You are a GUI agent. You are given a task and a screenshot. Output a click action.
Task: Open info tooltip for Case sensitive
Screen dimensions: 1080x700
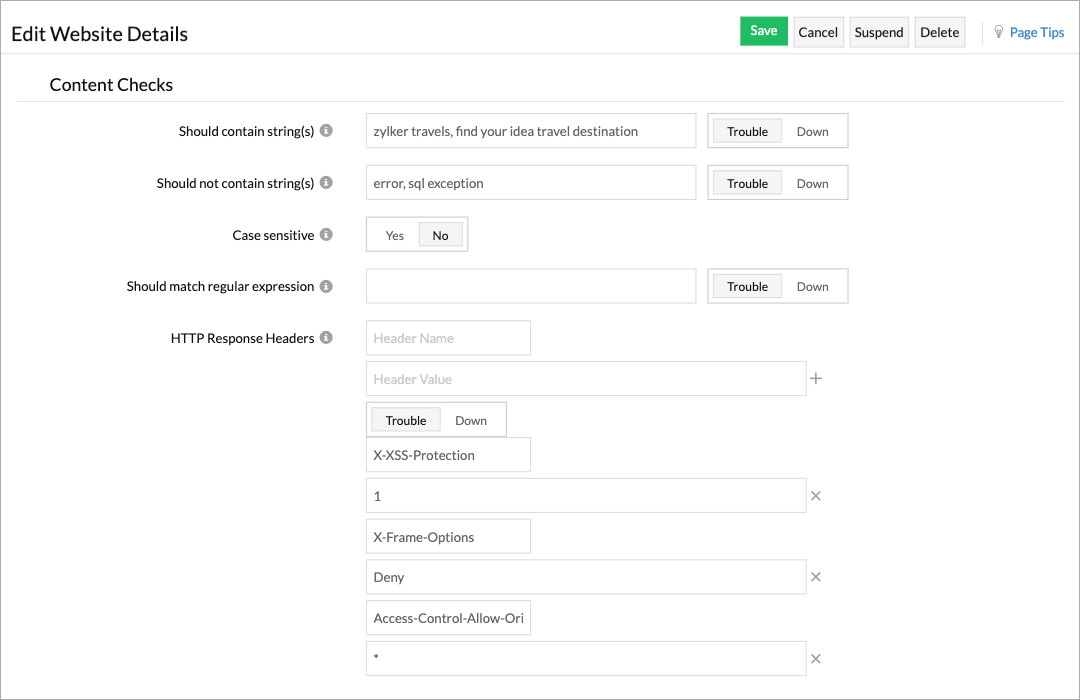[327, 234]
